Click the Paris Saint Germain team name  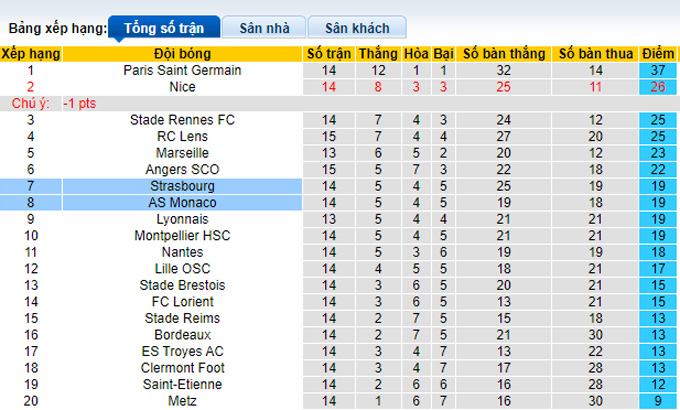pos(183,70)
